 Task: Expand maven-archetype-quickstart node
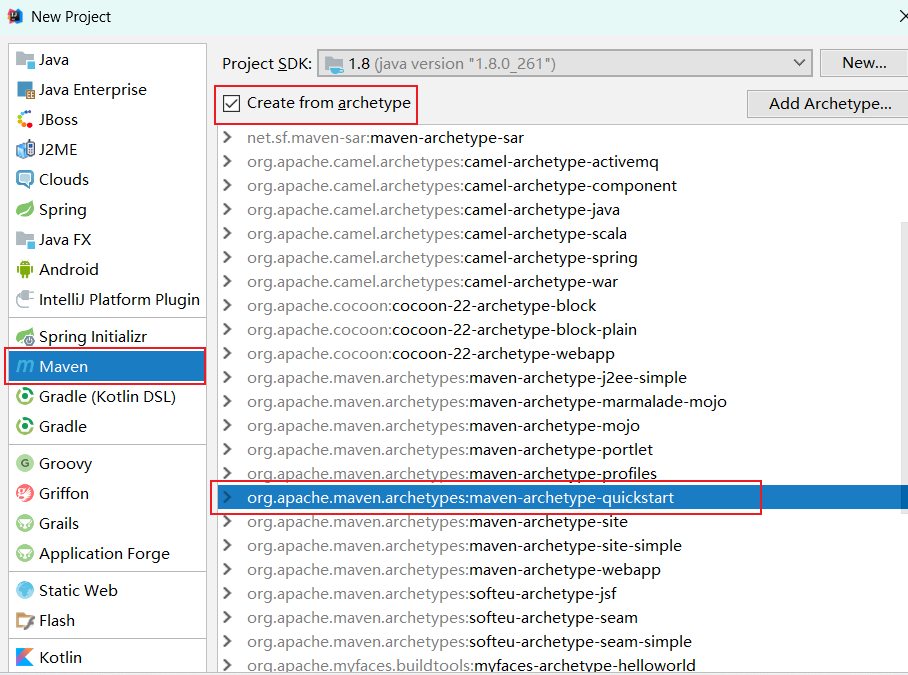click(228, 497)
